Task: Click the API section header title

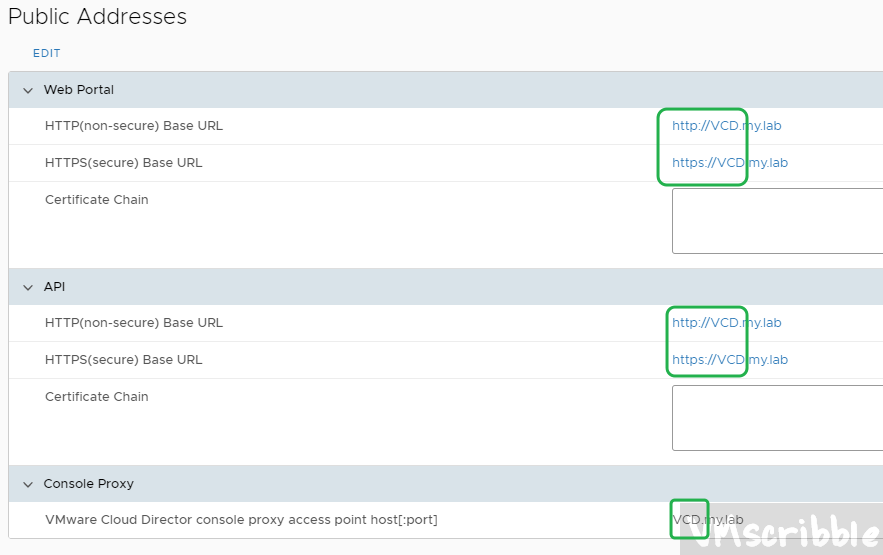Action: [54, 287]
